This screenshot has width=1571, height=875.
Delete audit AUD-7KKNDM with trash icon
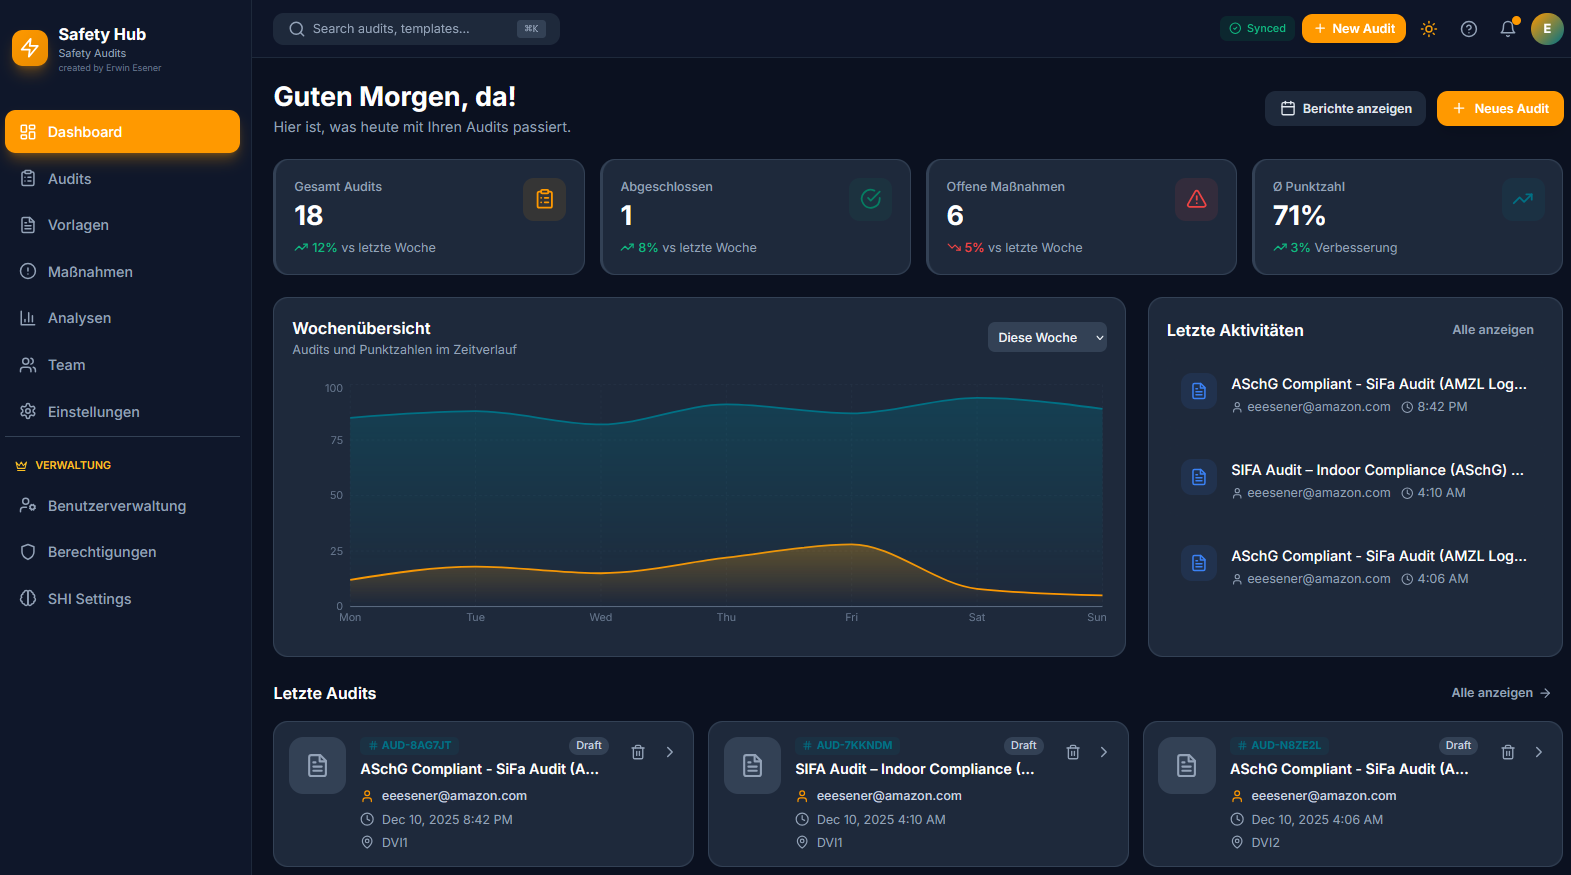point(1073,752)
